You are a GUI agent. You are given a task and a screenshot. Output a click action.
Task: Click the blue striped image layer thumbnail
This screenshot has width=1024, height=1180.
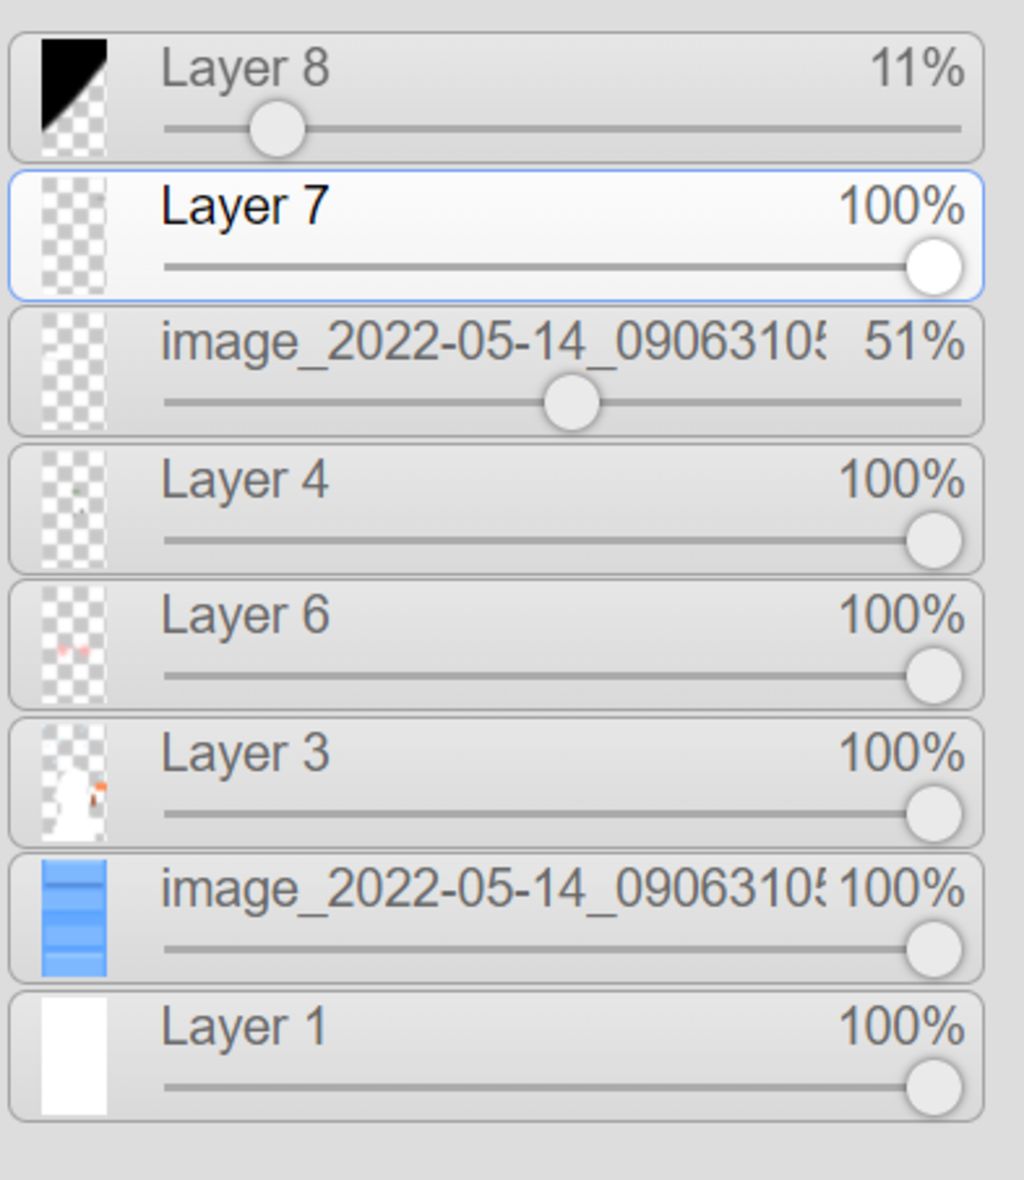[x=74, y=918]
